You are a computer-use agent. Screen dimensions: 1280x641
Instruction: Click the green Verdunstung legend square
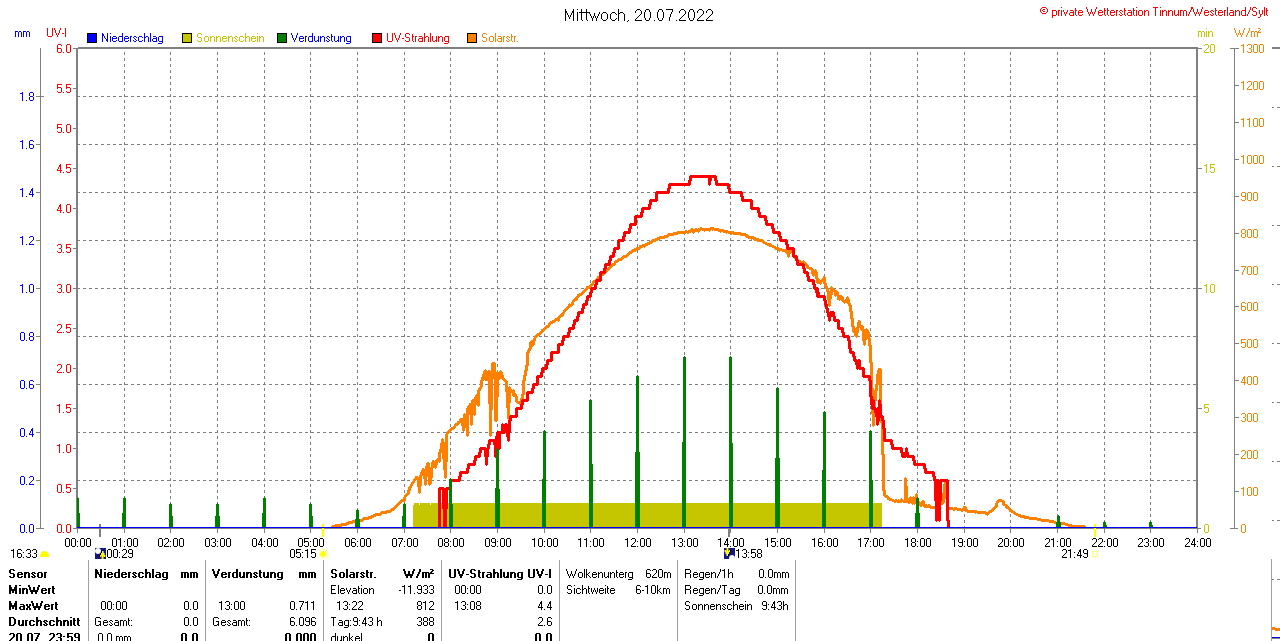pos(282,38)
